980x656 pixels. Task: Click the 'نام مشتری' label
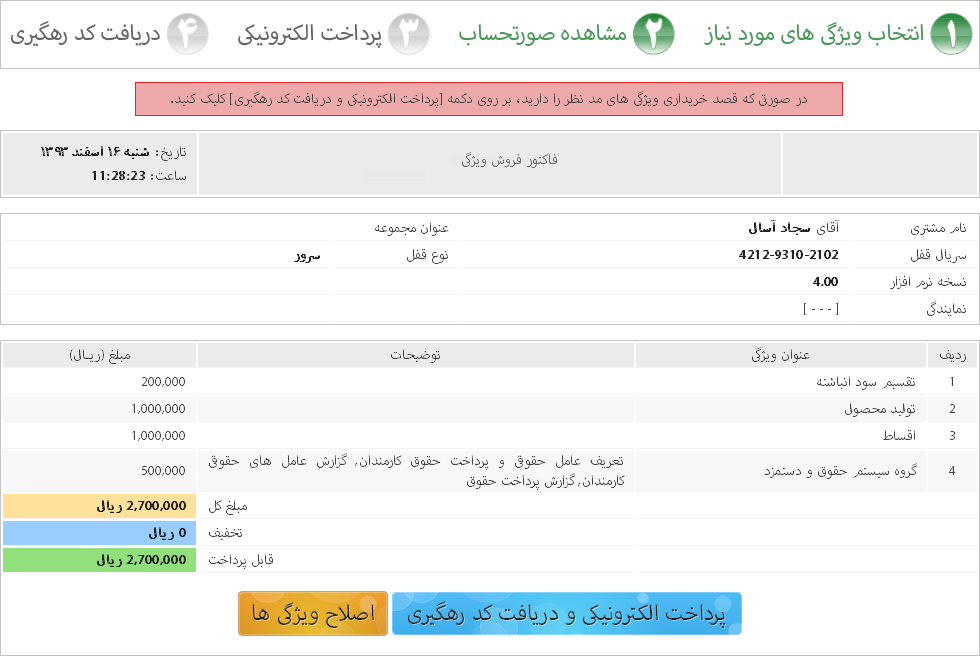tap(938, 228)
